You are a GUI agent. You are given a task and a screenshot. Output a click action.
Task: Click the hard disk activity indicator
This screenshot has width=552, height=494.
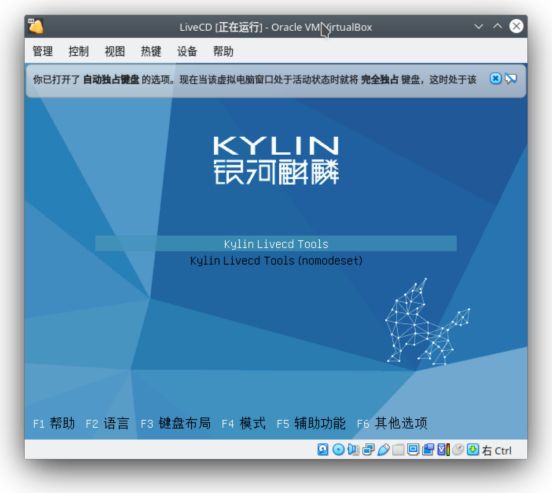pos(323,450)
